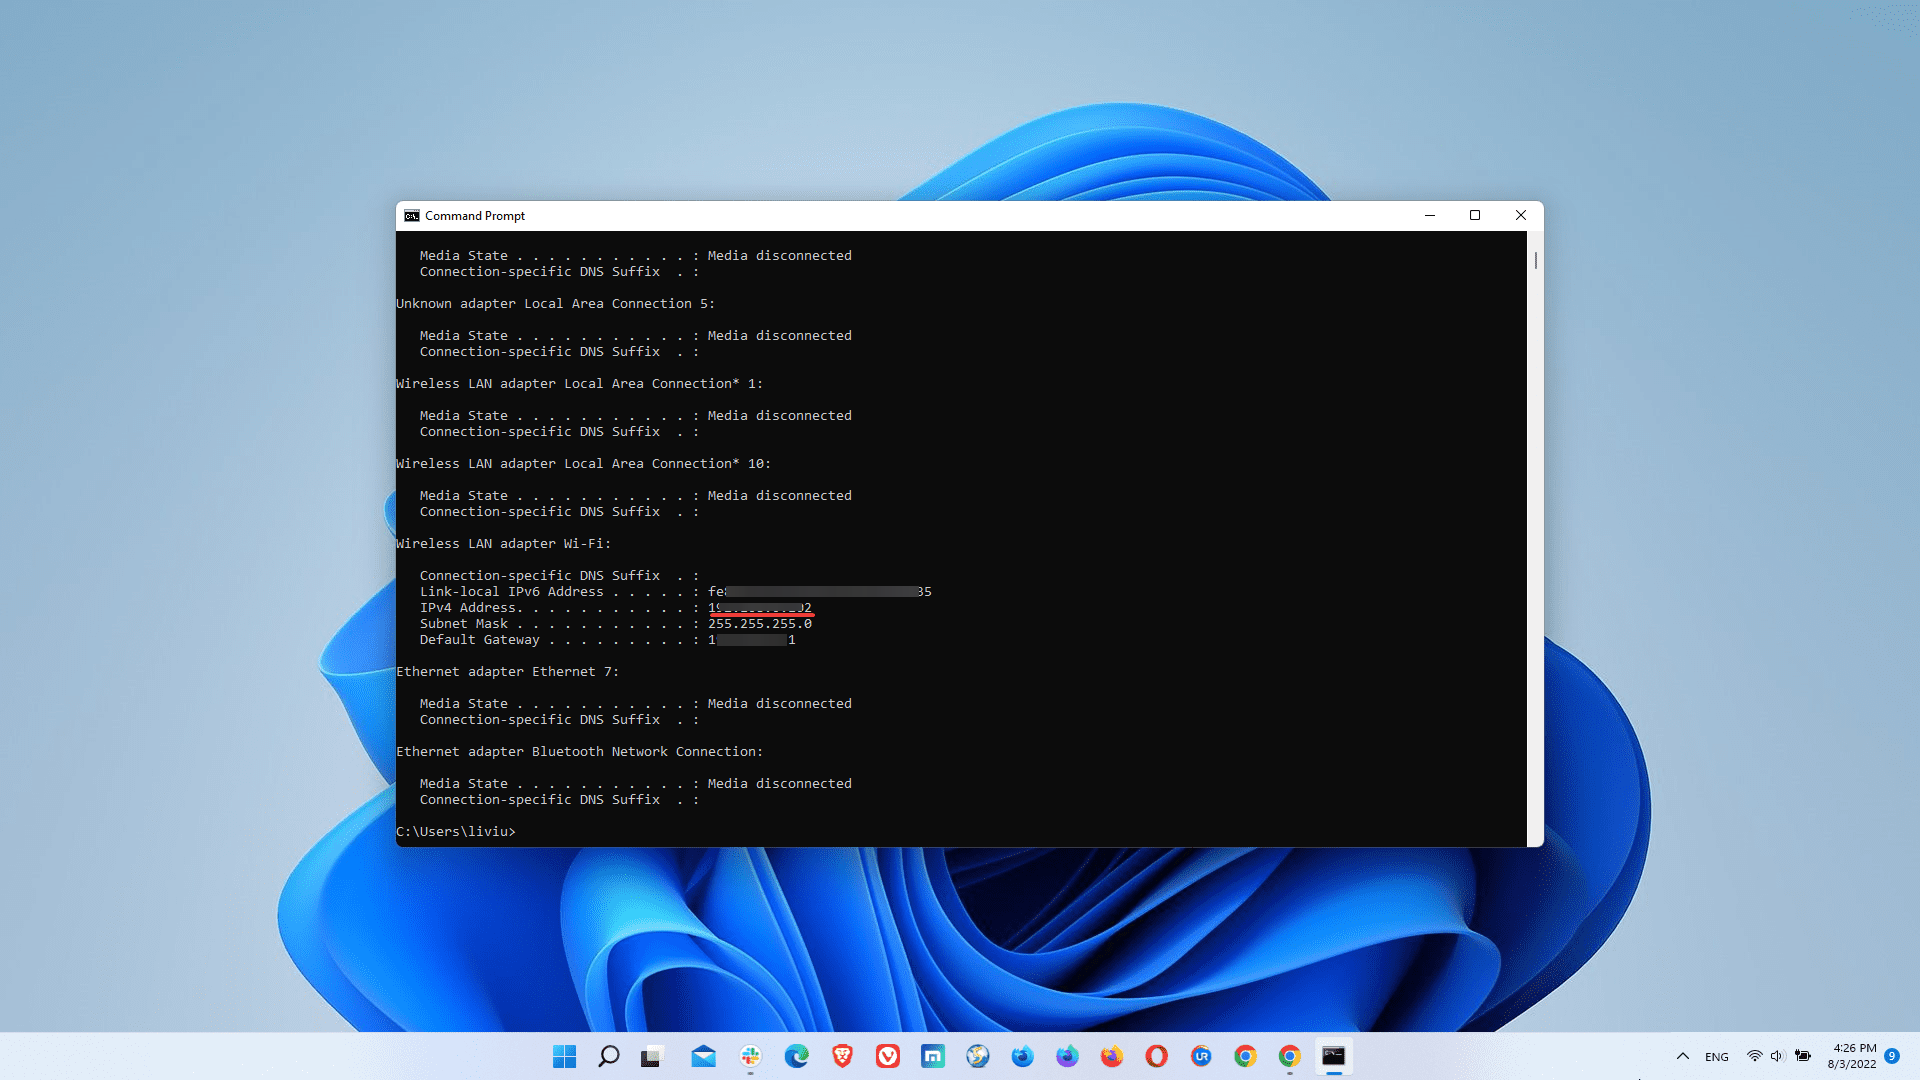The image size is (1920, 1080).
Task: Launch Vivaldi browser from taskbar
Action: click(887, 1056)
